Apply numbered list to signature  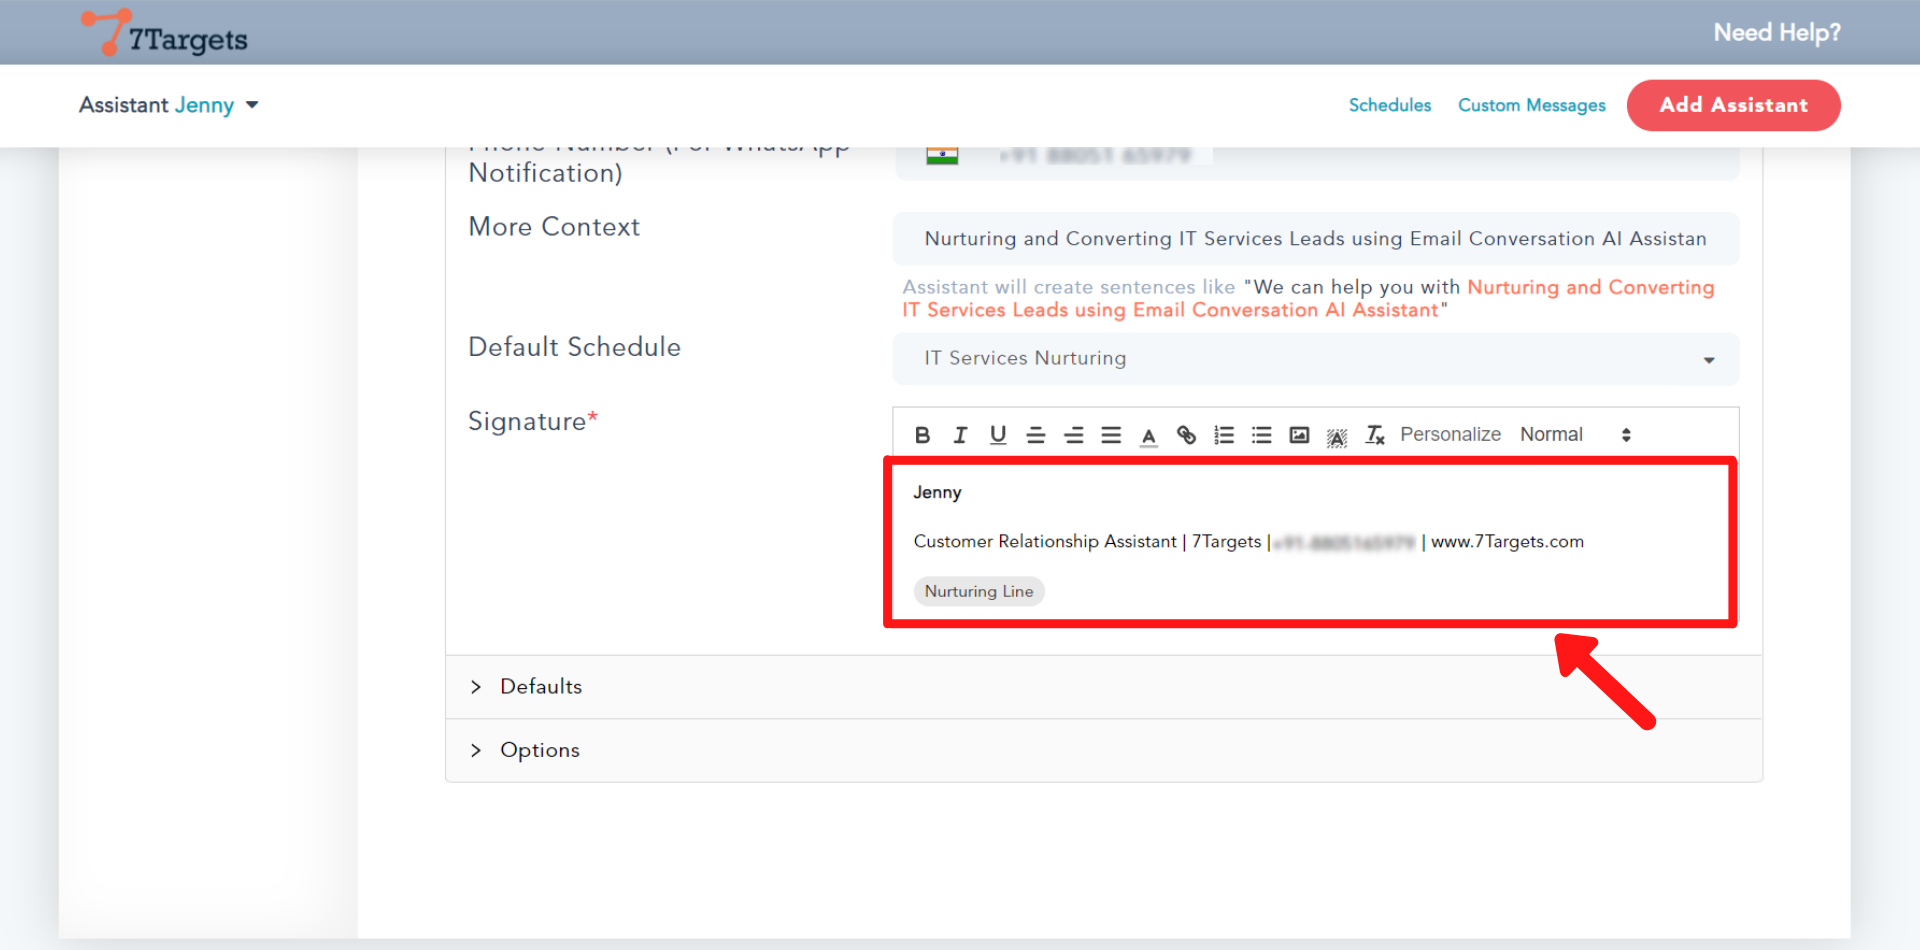point(1224,435)
